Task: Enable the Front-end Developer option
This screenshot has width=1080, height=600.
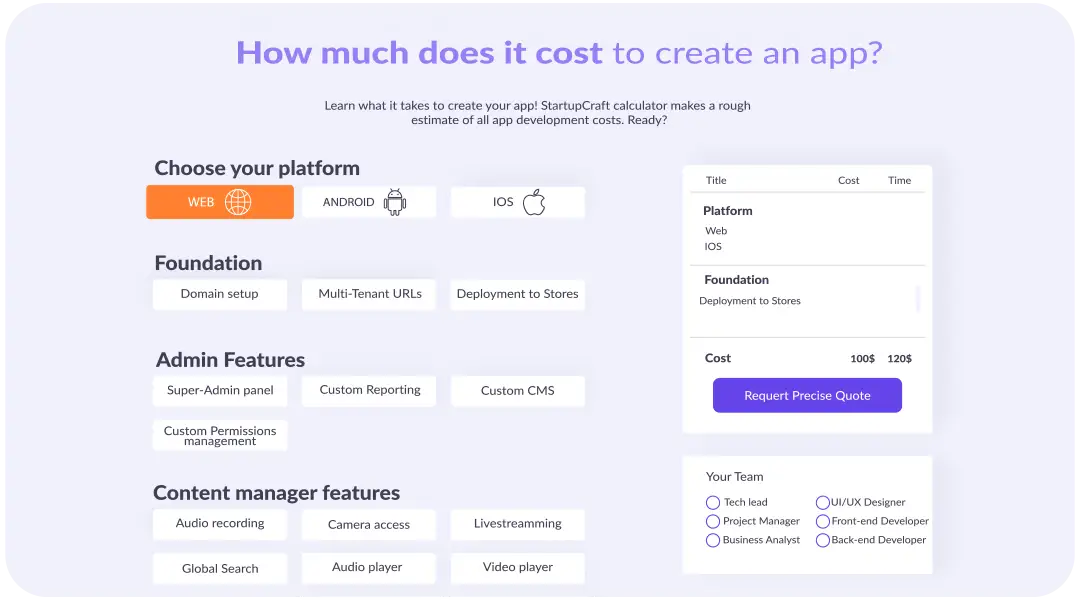Action: click(823, 521)
